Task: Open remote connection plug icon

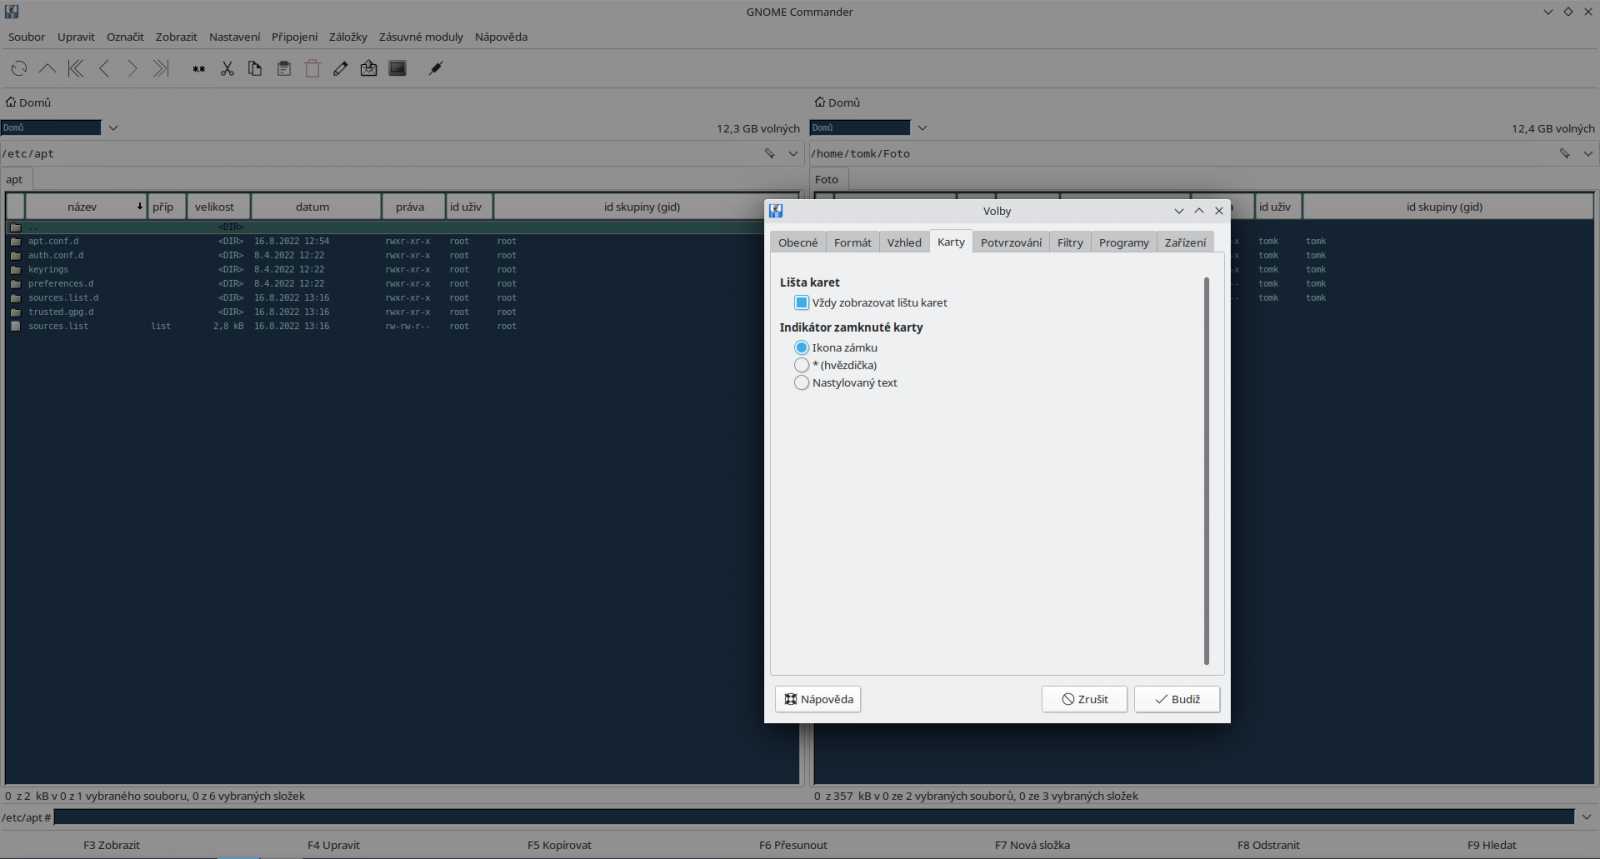Action: (x=435, y=69)
